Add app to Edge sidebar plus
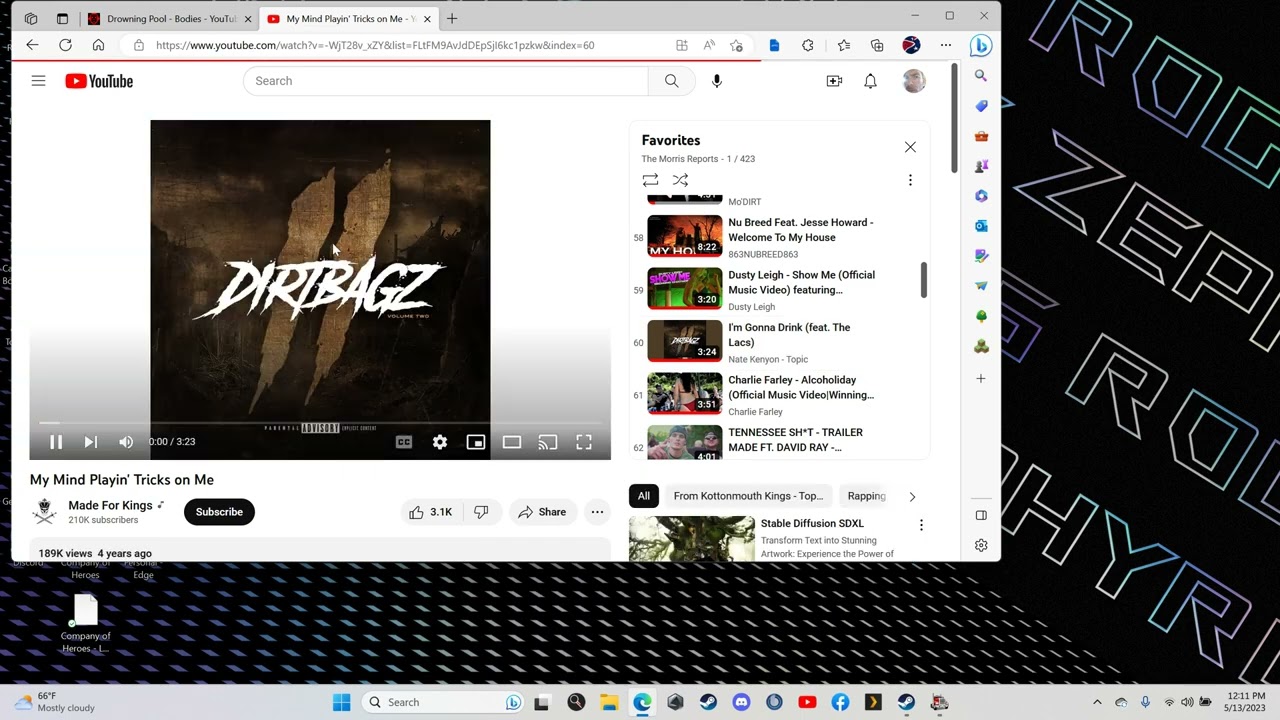Image resolution: width=1280 pixels, height=720 pixels. point(981,378)
